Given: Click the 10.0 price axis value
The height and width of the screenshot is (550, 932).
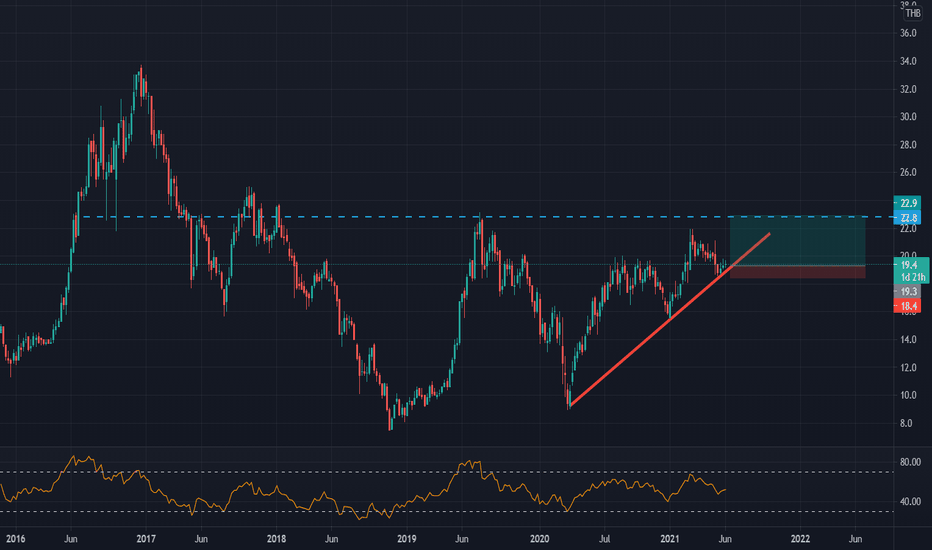Looking at the screenshot, I should tap(908, 395).
